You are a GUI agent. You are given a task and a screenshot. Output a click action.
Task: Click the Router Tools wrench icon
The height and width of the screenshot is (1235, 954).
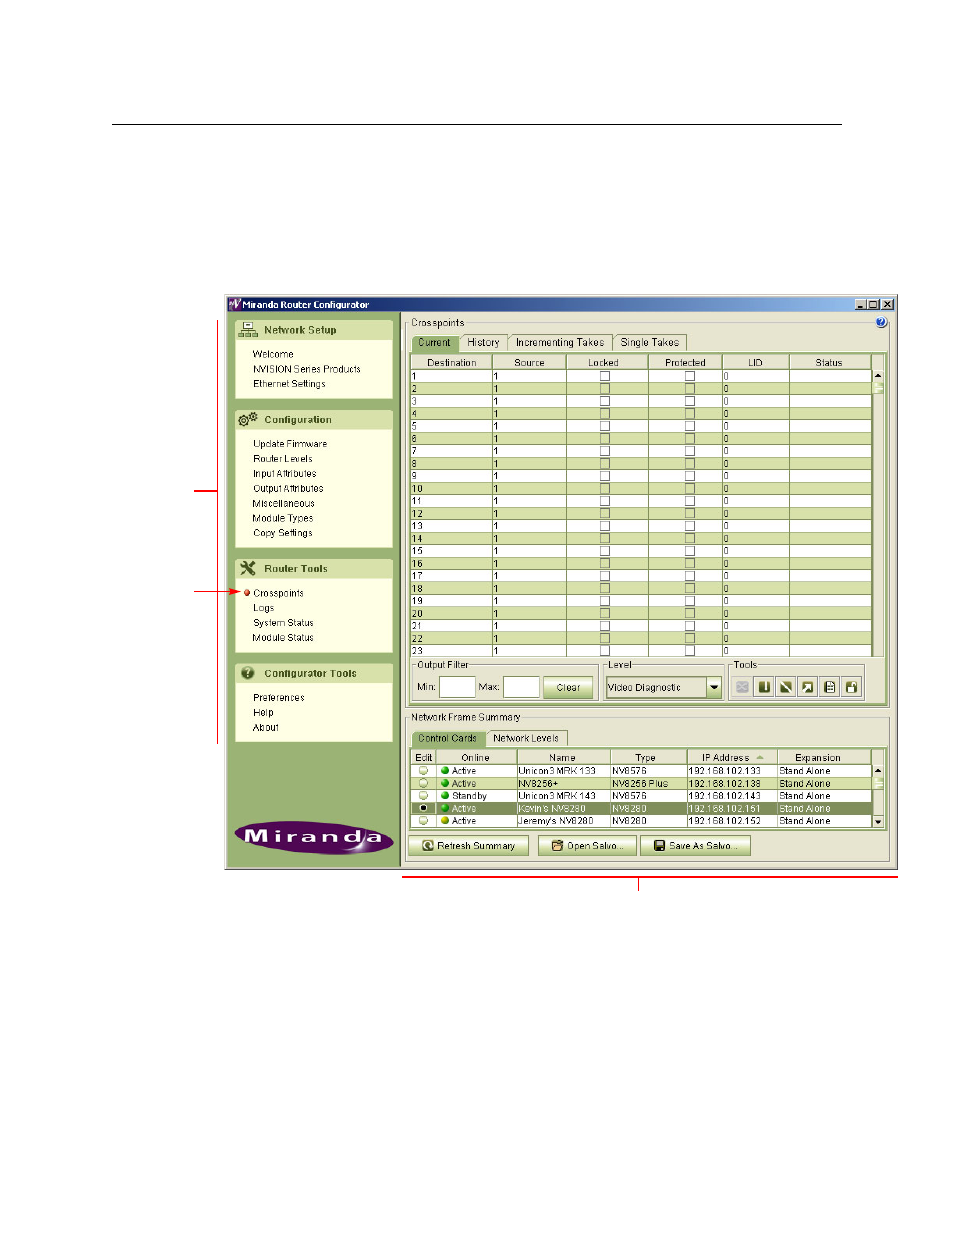click(x=248, y=568)
